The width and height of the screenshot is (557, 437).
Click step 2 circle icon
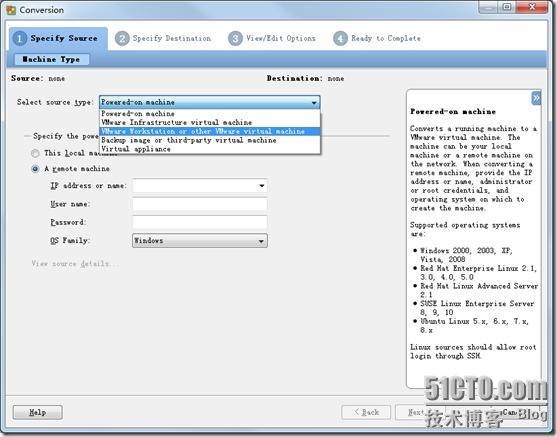[122, 38]
